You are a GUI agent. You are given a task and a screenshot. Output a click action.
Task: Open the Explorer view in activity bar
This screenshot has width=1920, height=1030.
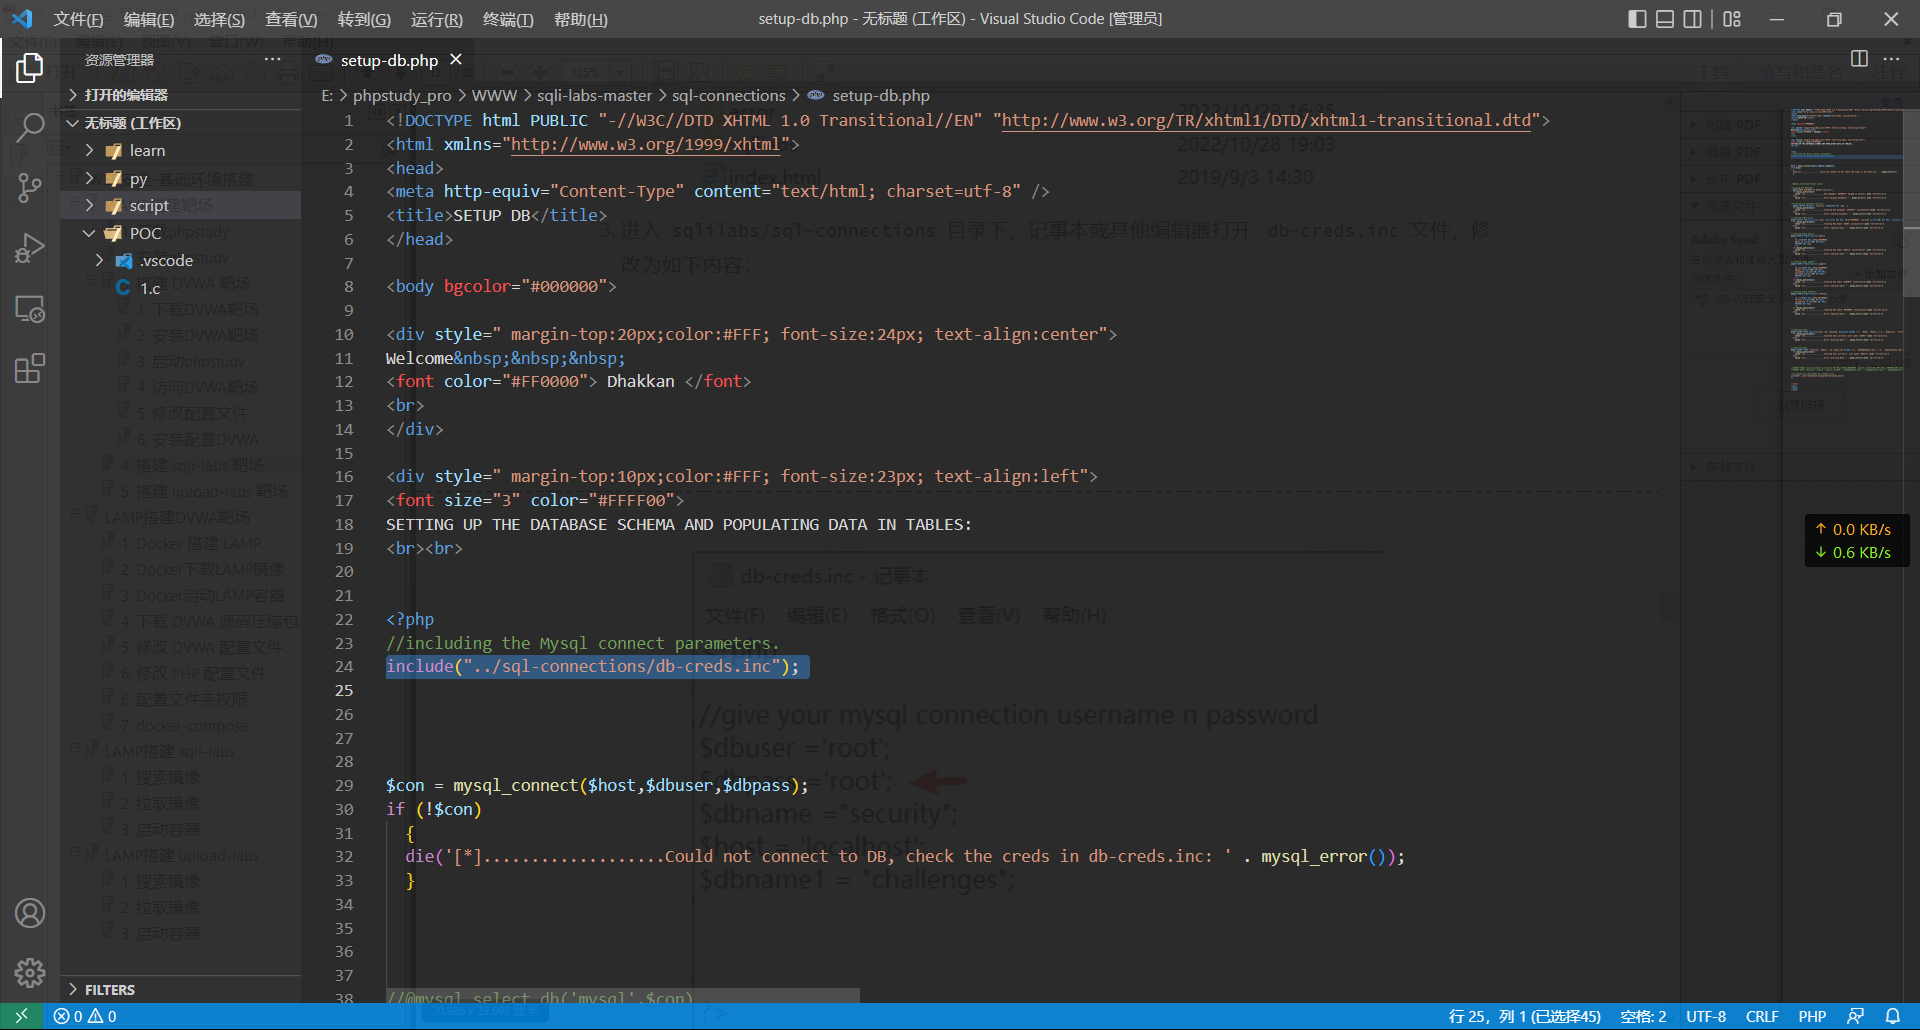click(30, 68)
